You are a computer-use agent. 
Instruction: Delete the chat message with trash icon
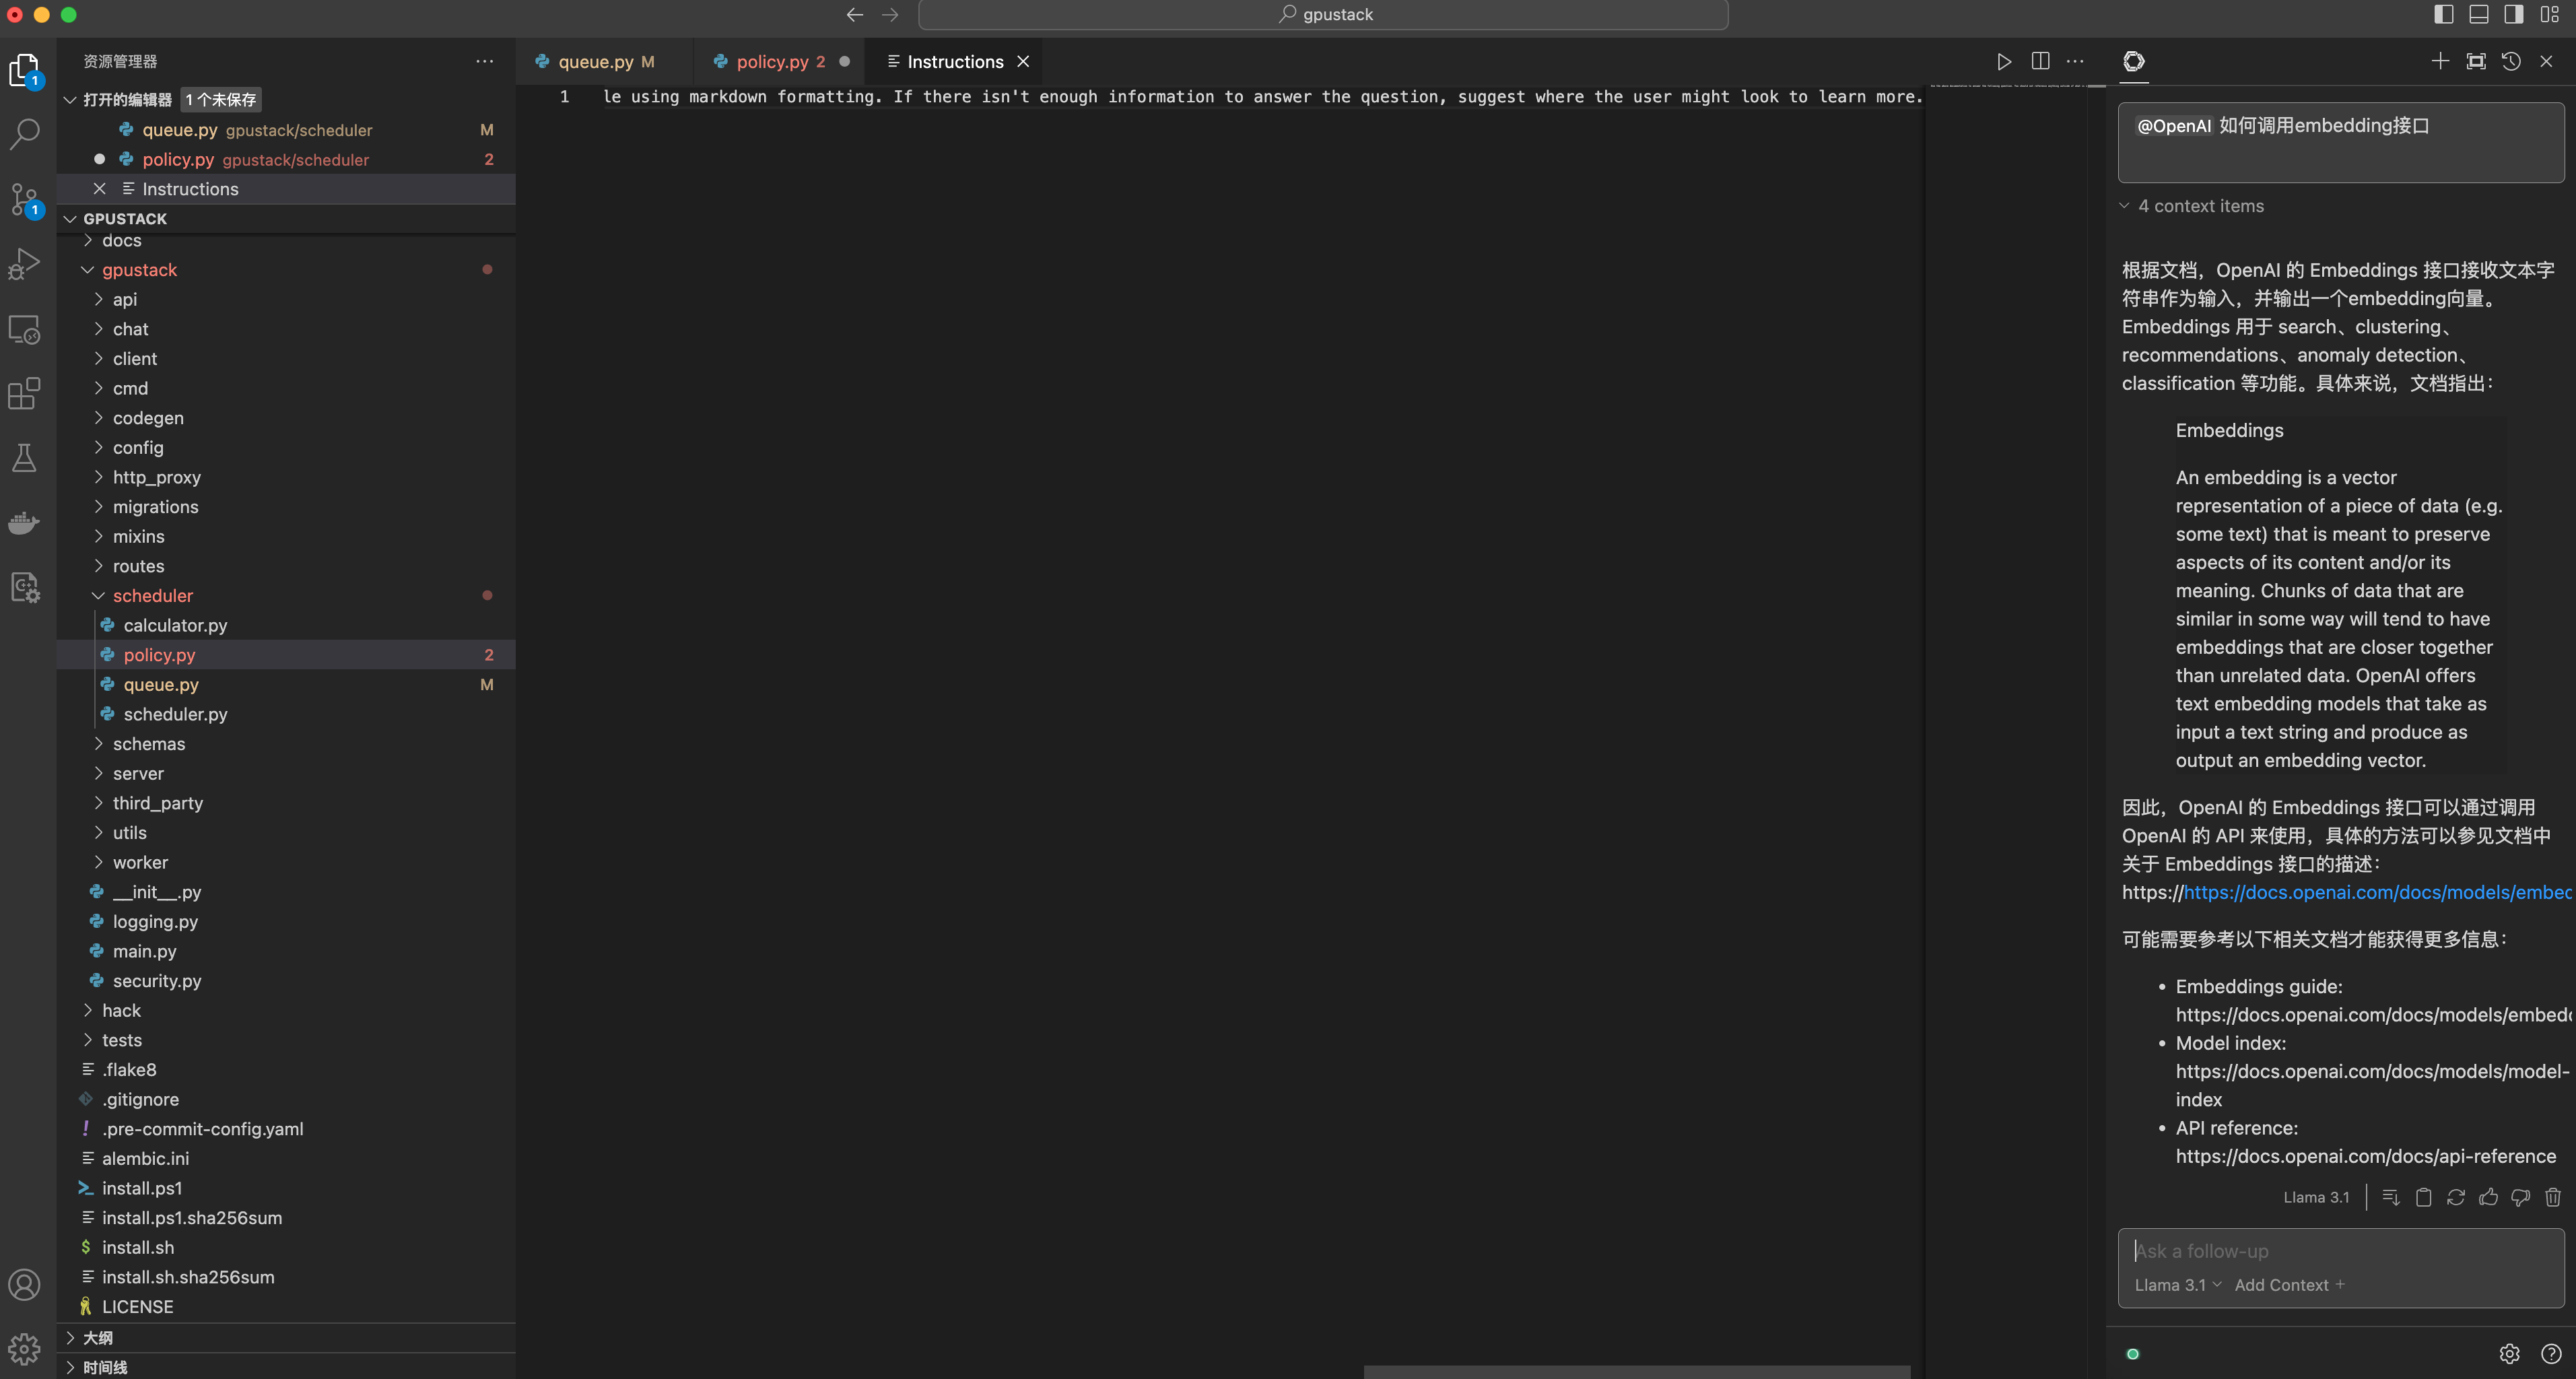click(x=2553, y=1197)
